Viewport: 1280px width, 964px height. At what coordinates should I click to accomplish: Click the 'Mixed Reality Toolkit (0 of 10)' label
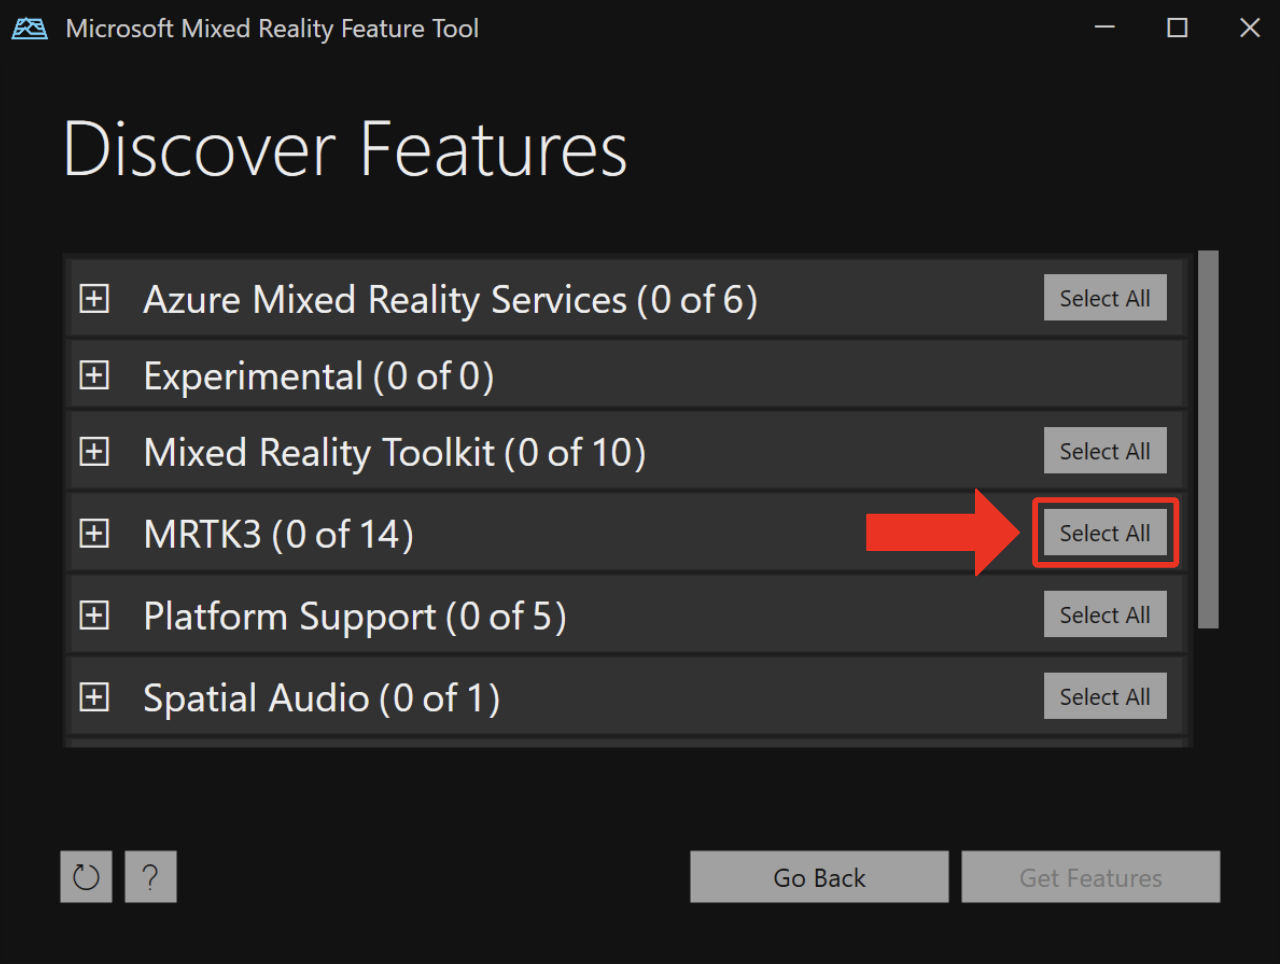pos(394,453)
